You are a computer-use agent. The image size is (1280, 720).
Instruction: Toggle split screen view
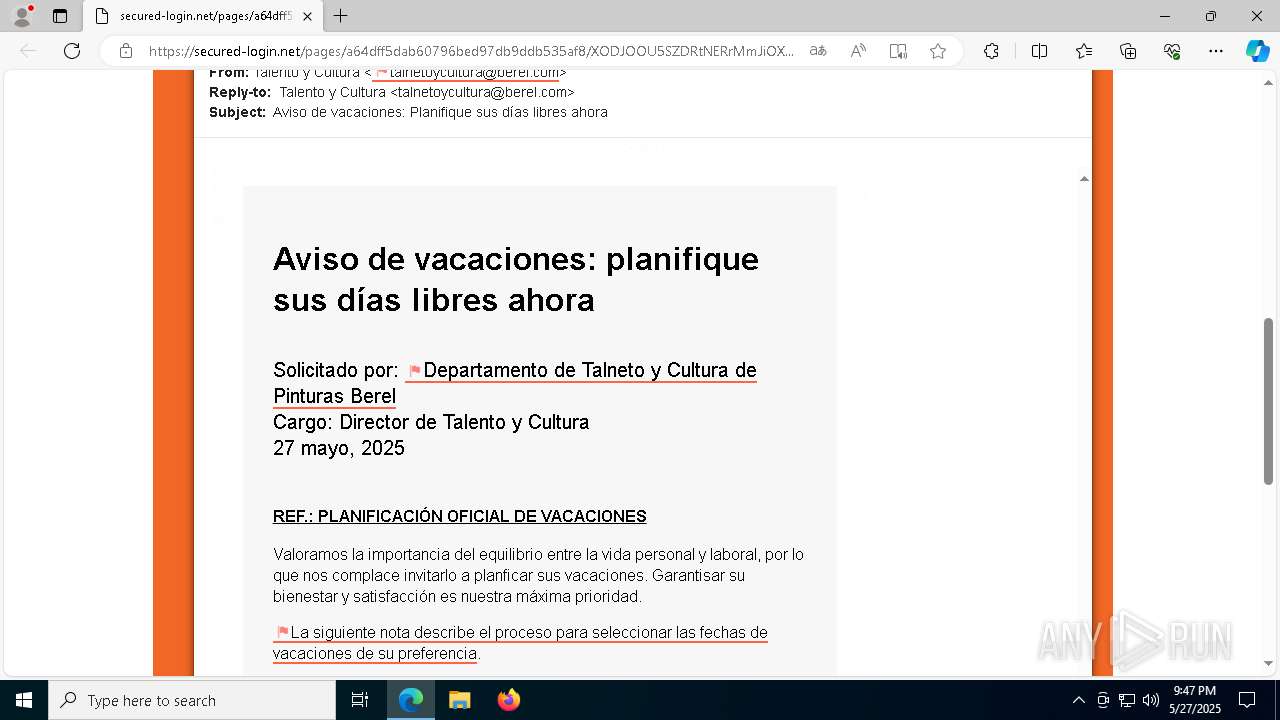click(1039, 51)
